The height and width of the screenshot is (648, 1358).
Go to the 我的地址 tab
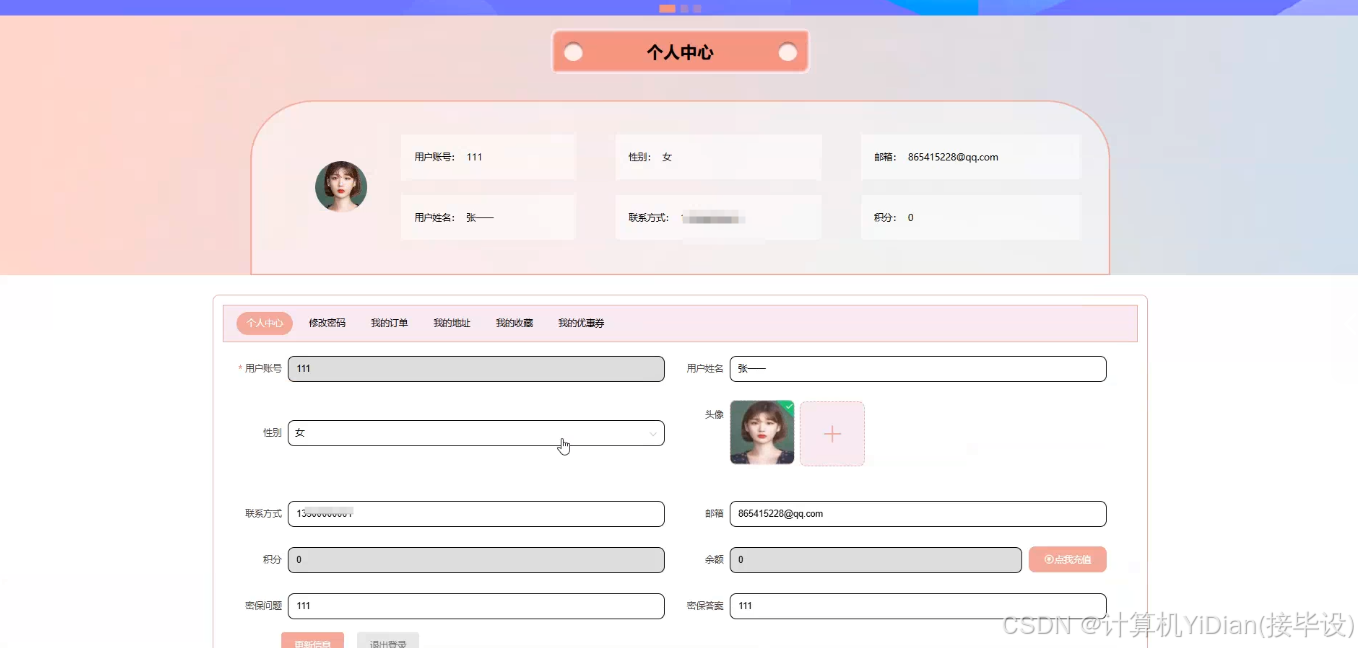pos(452,323)
